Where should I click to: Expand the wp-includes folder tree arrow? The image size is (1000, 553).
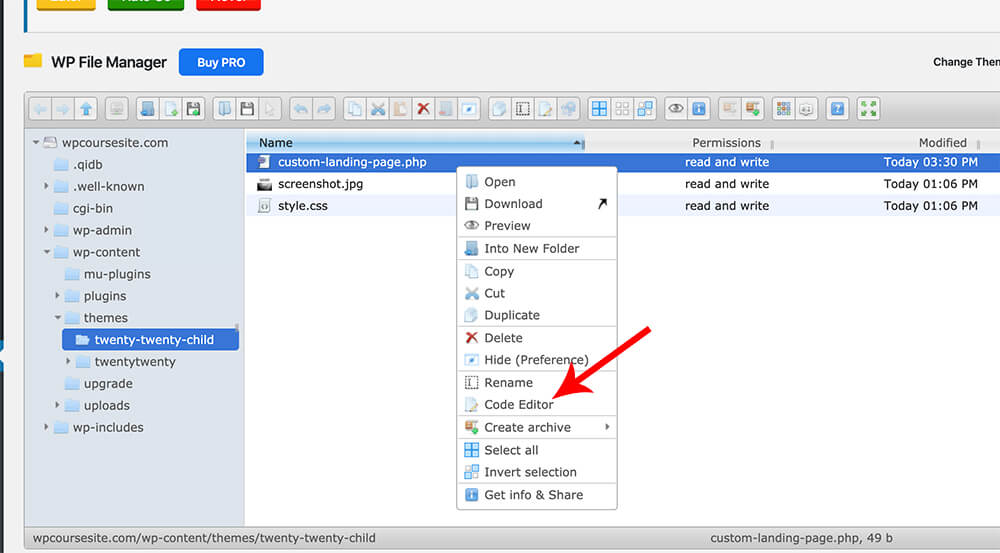[47, 428]
